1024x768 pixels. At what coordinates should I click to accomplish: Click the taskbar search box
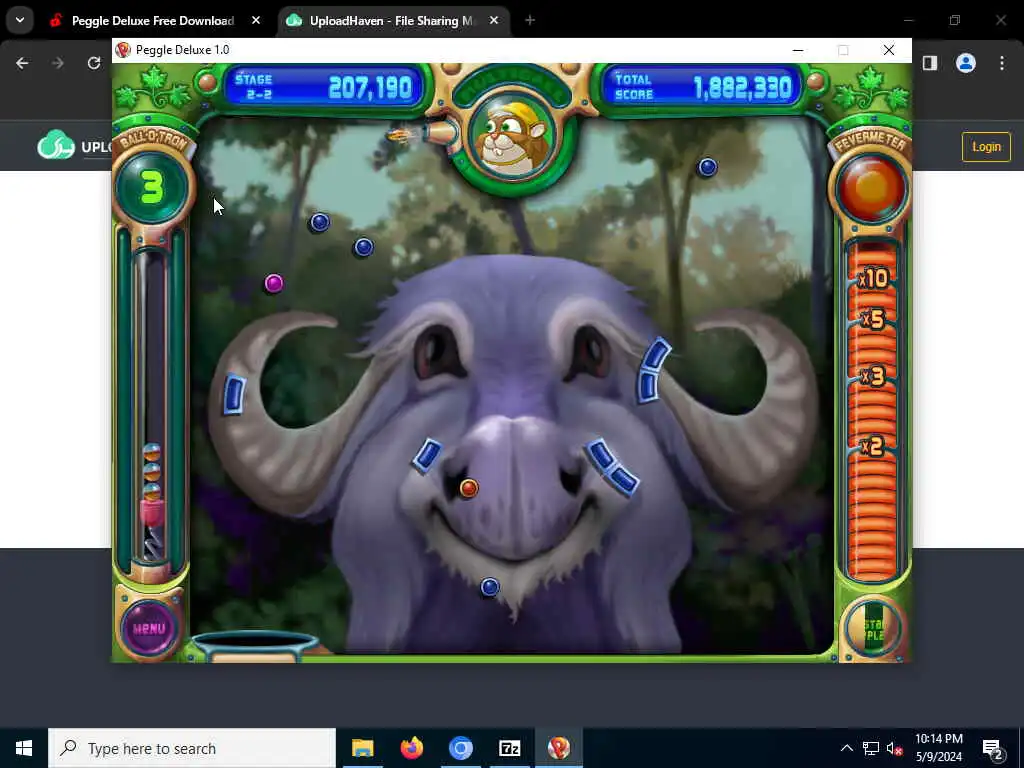point(192,748)
